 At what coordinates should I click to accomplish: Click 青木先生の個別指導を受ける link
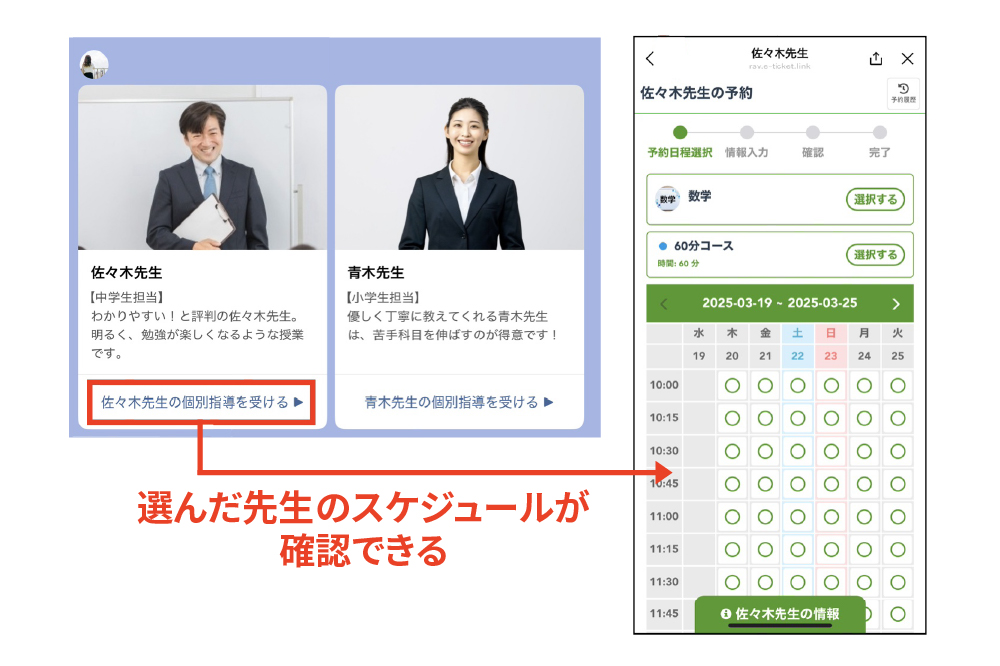459,402
